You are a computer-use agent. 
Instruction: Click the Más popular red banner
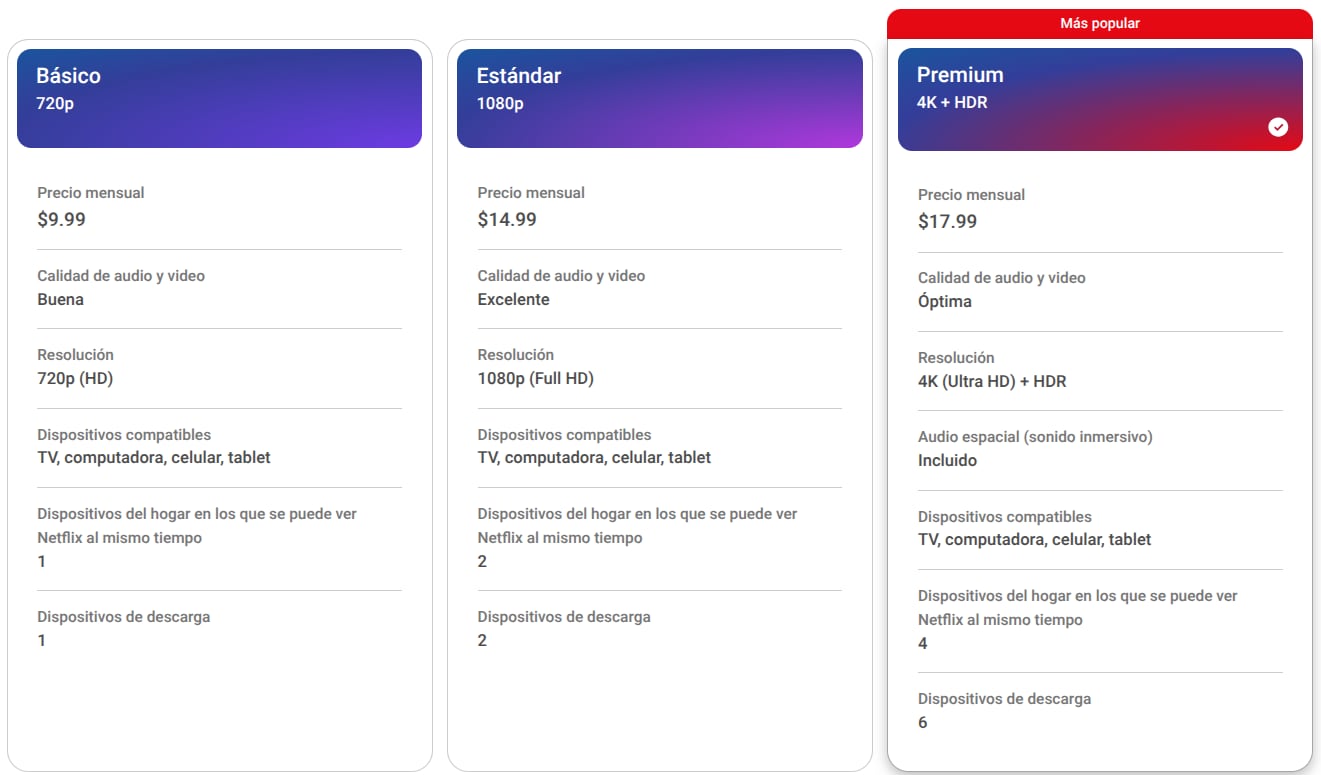pos(1100,22)
